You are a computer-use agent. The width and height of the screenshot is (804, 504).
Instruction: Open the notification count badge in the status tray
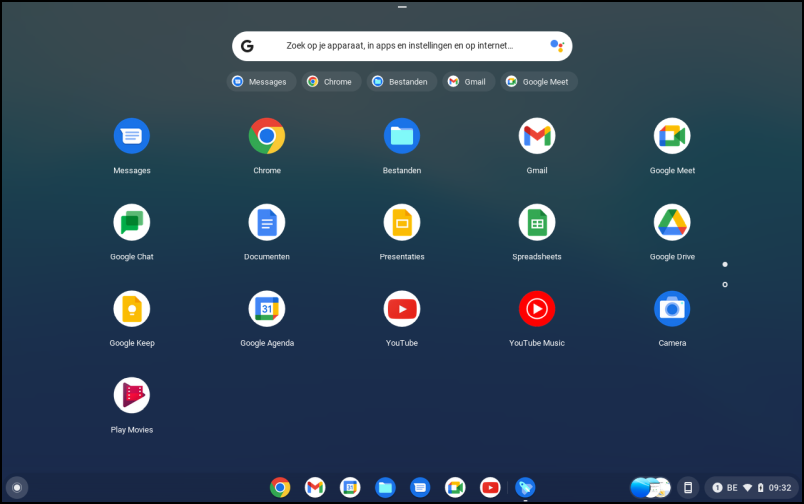717,488
